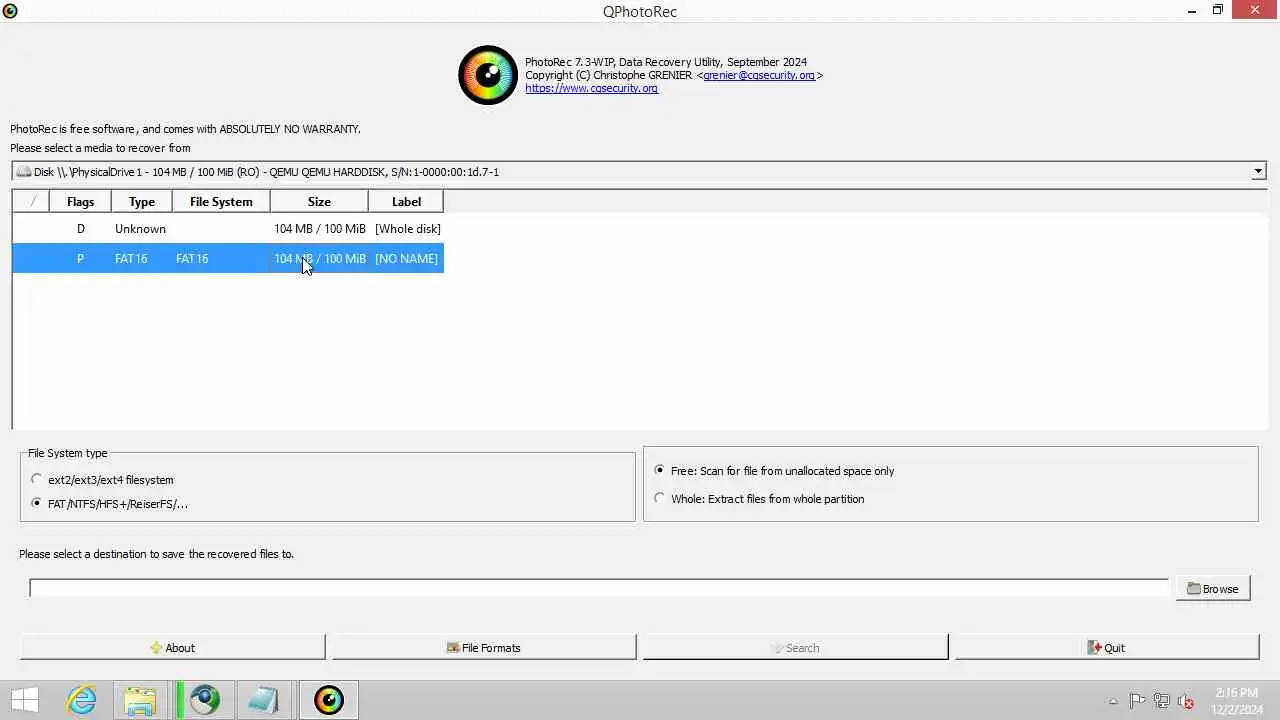The image size is (1280, 720).
Task: Click the PhotoRec eye logo image
Action: [488, 75]
